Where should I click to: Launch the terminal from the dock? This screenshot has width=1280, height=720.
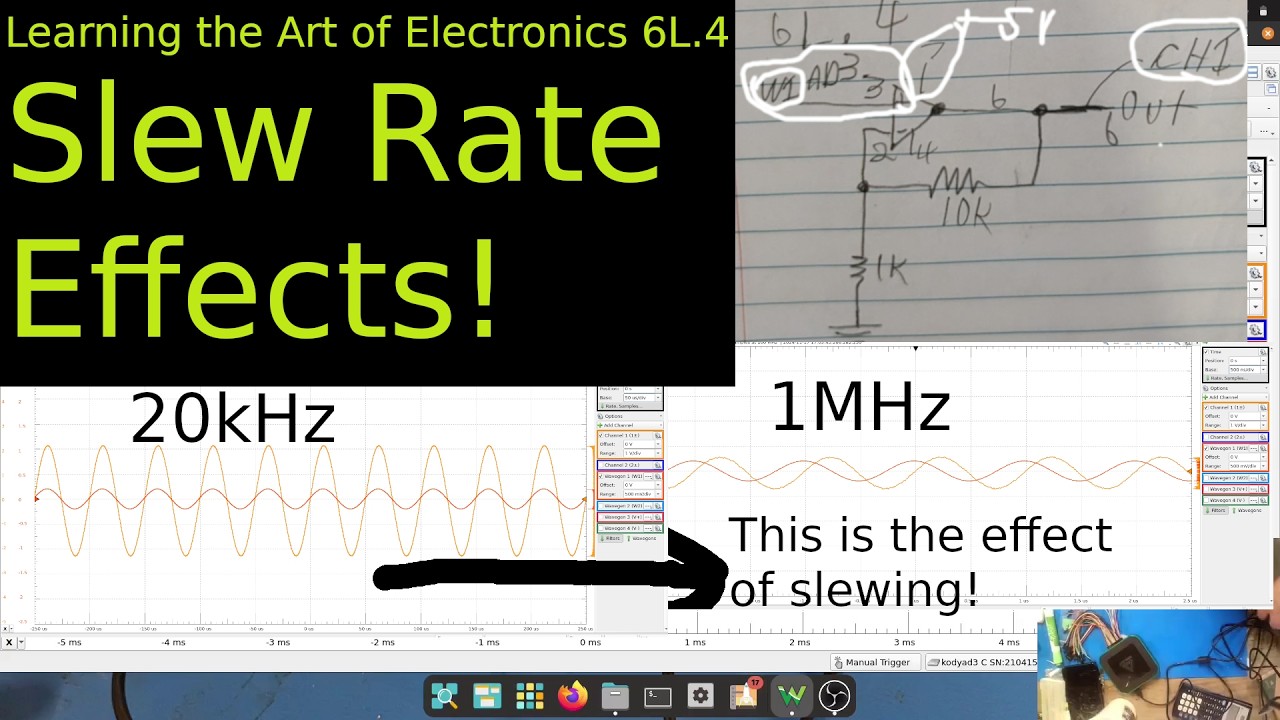coord(658,696)
